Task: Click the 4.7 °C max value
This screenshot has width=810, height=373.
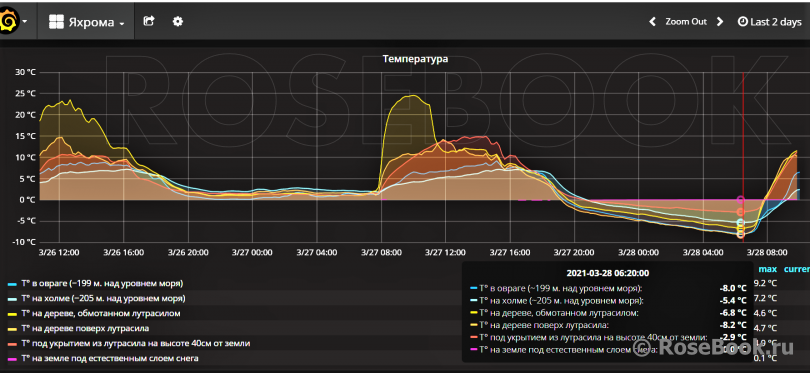Action: 765,328
